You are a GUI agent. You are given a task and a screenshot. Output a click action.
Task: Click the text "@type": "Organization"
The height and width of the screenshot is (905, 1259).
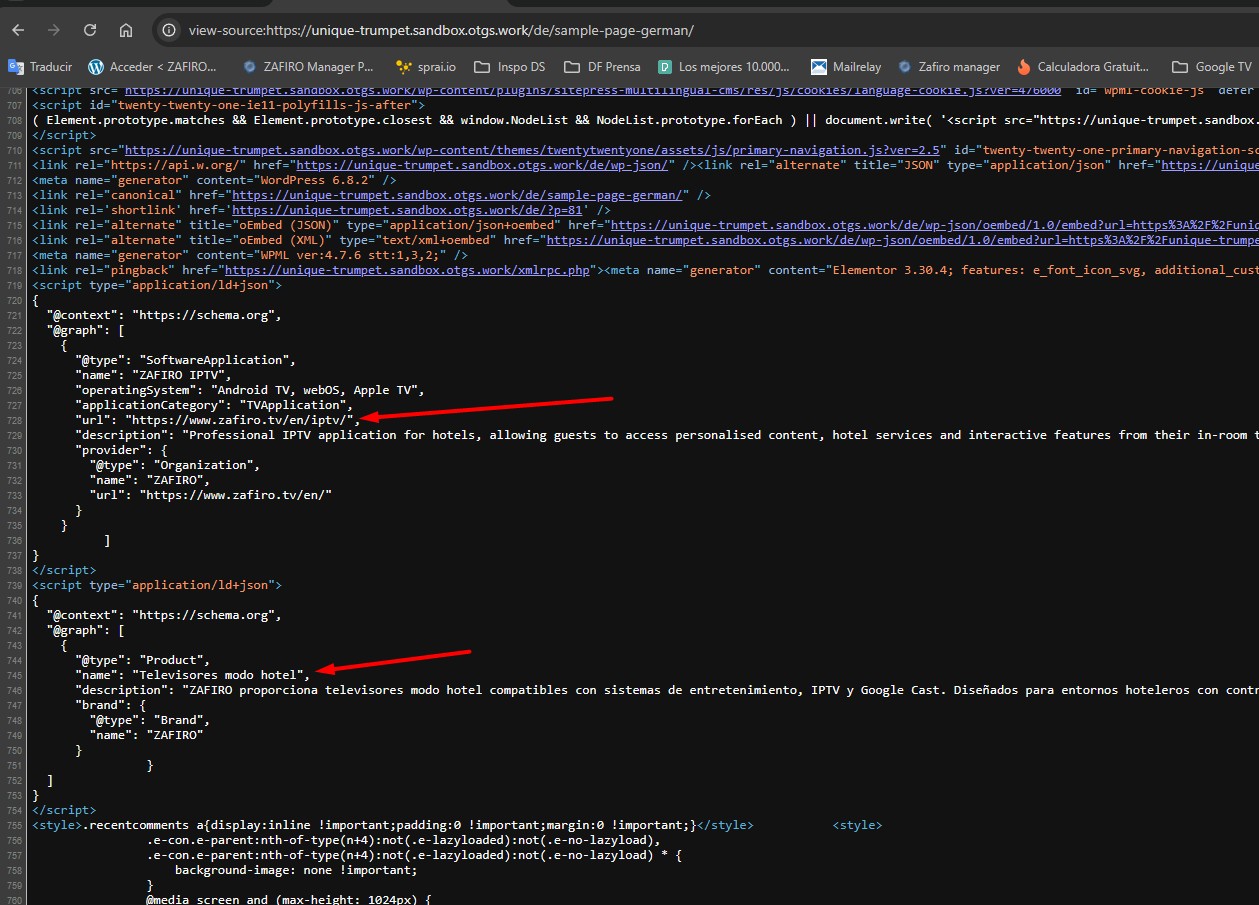pos(174,465)
